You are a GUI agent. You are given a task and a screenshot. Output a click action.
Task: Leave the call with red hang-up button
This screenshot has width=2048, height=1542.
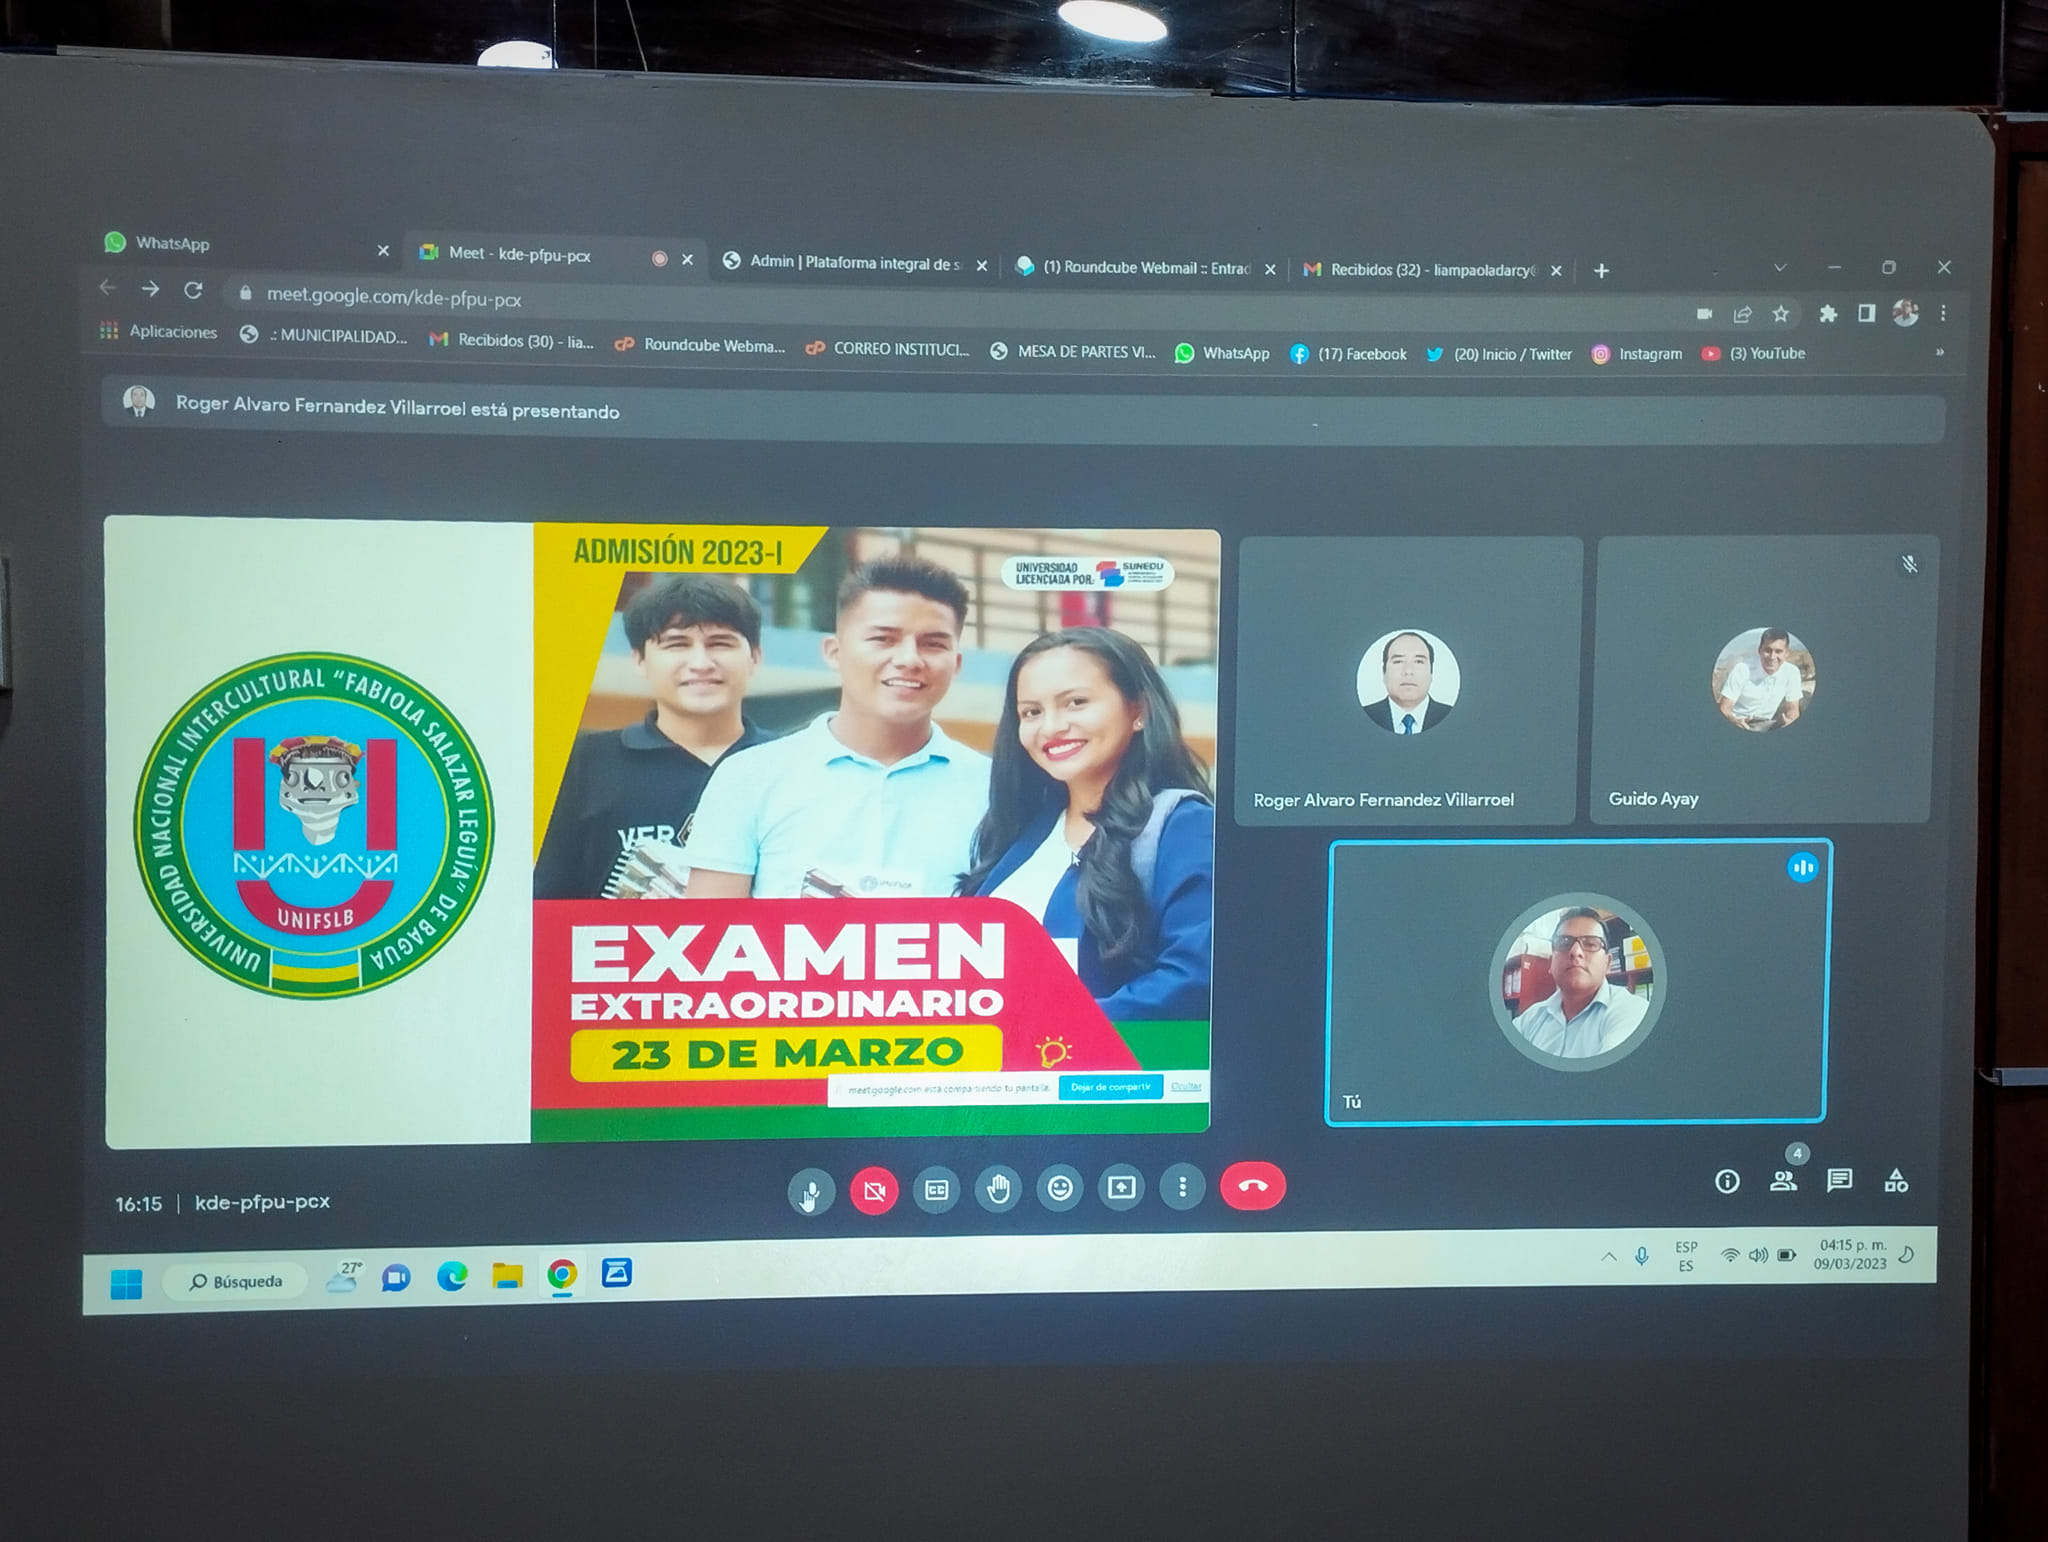point(1253,1185)
